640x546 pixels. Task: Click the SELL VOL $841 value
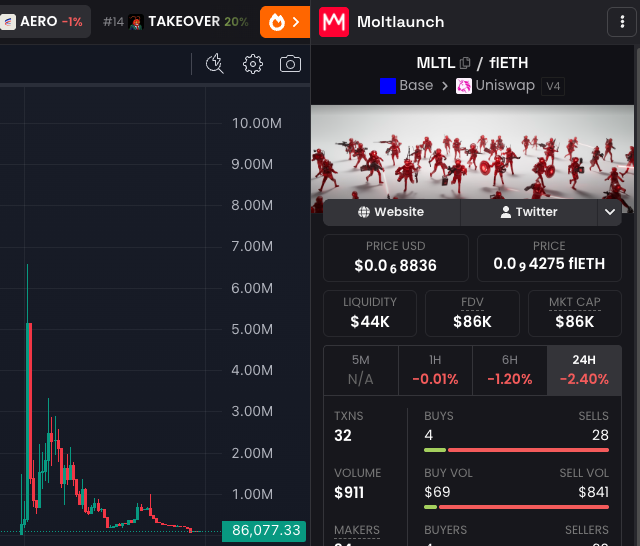593,492
